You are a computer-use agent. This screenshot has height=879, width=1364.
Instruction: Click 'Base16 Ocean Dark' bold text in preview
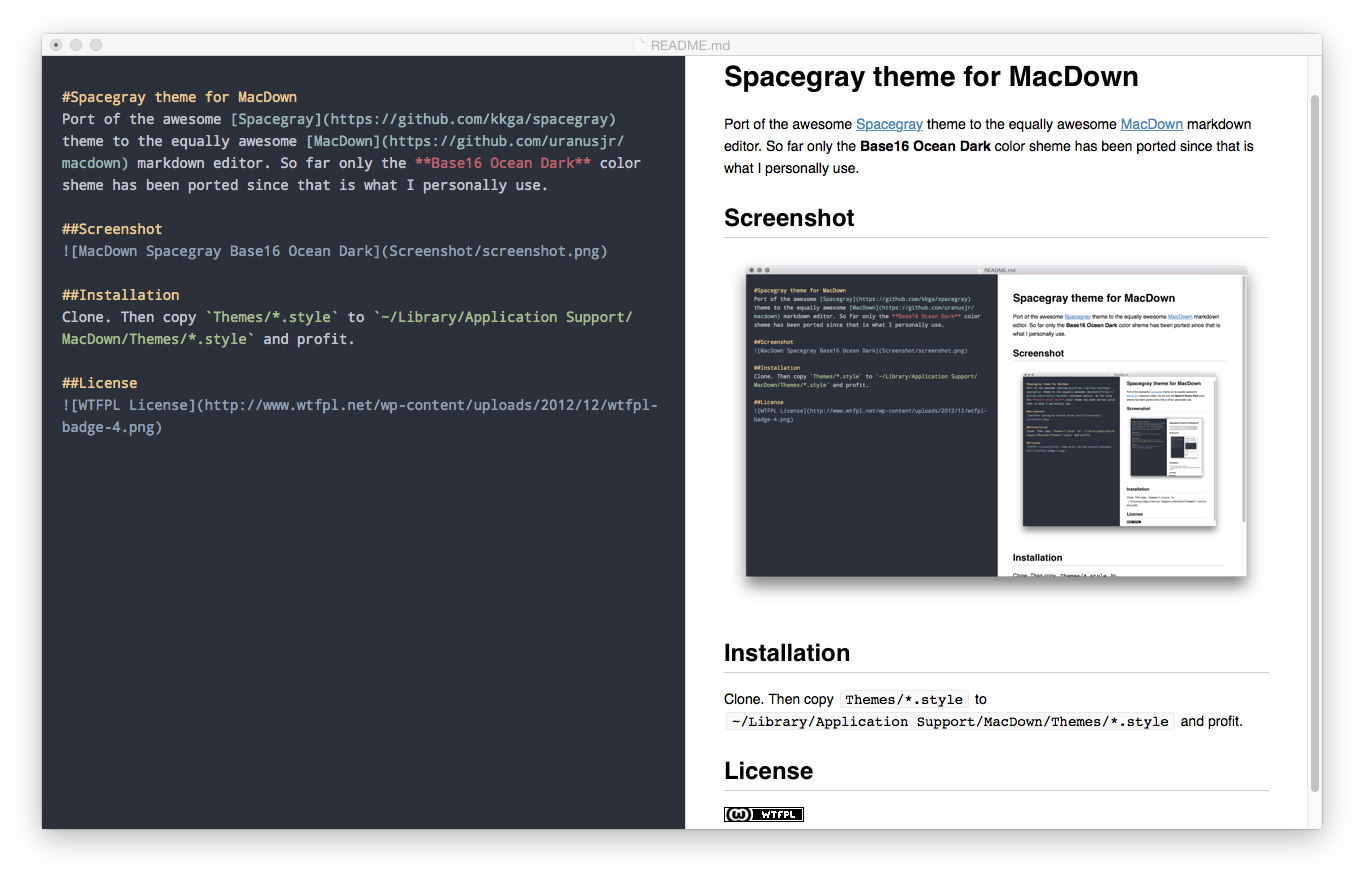click(925, 146)
